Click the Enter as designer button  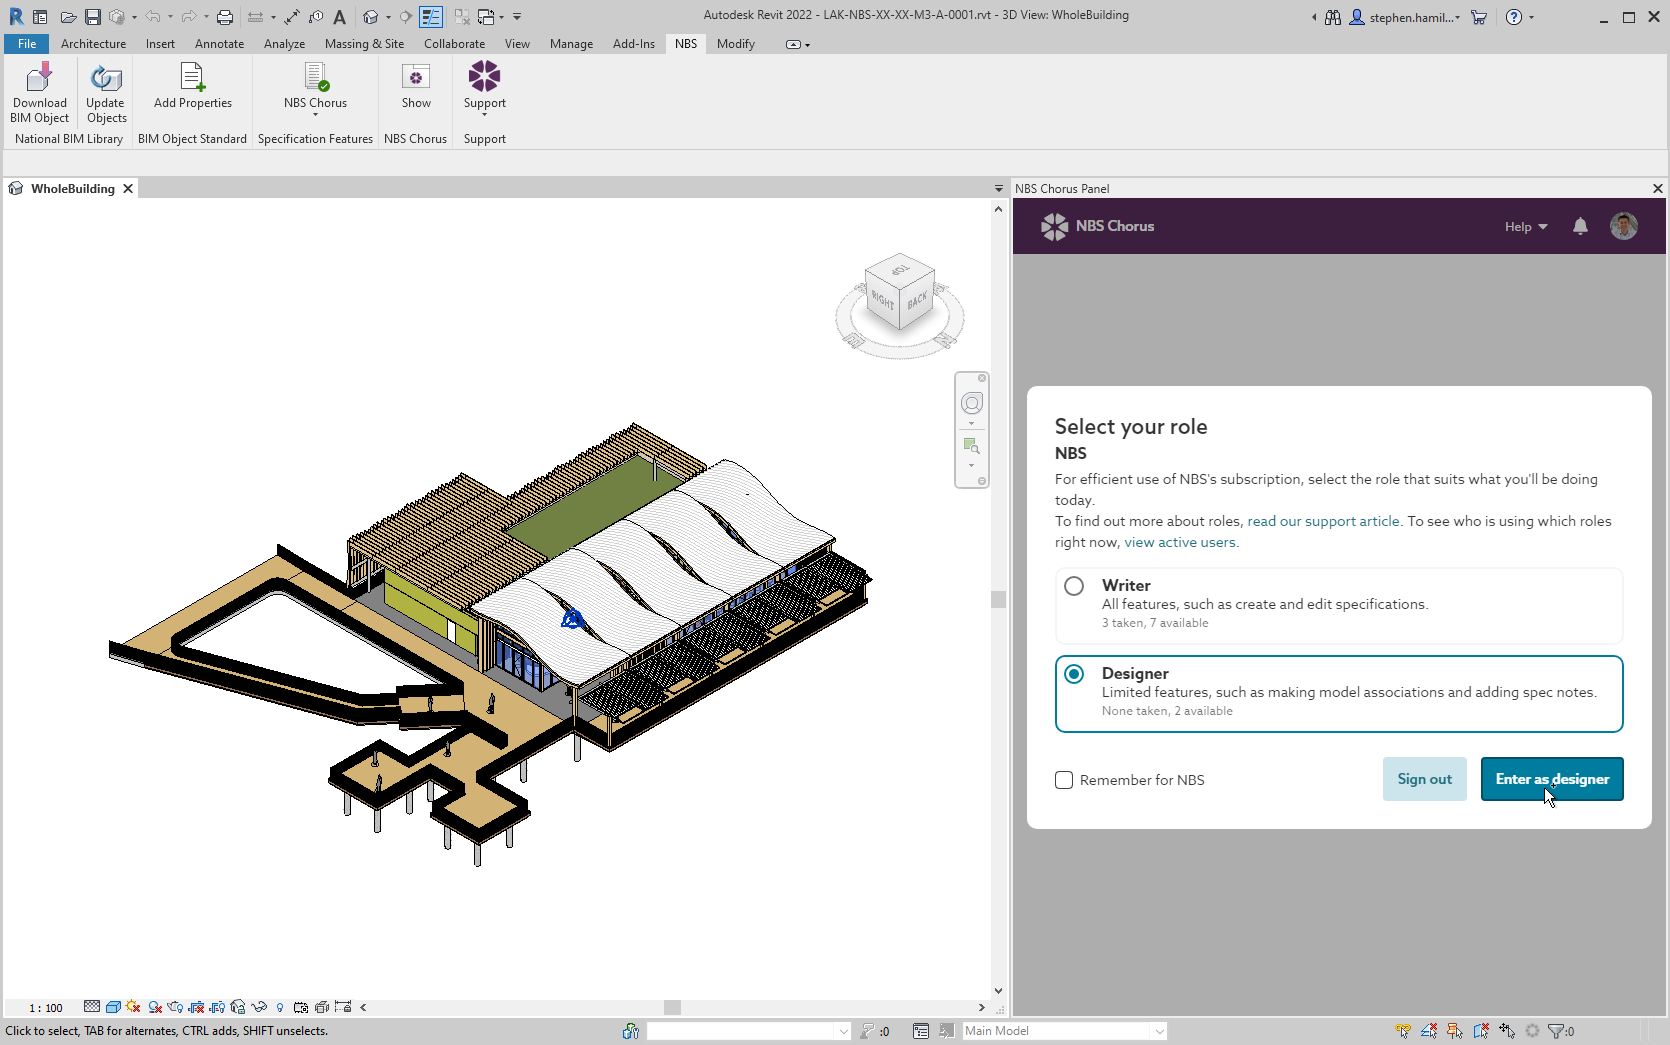[1552, 779]
